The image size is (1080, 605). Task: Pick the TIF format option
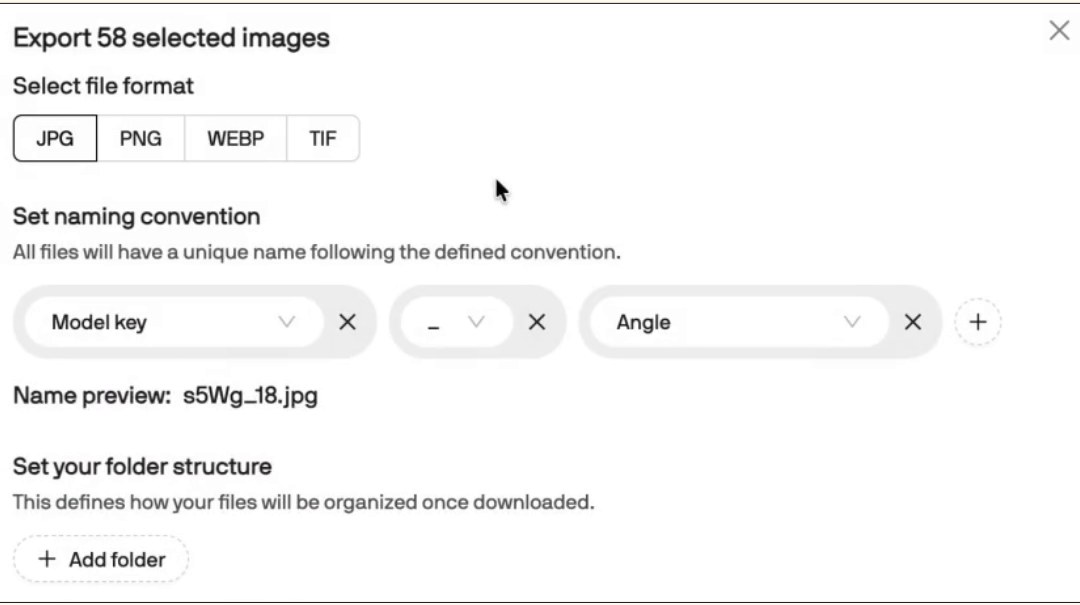(322, 139)
